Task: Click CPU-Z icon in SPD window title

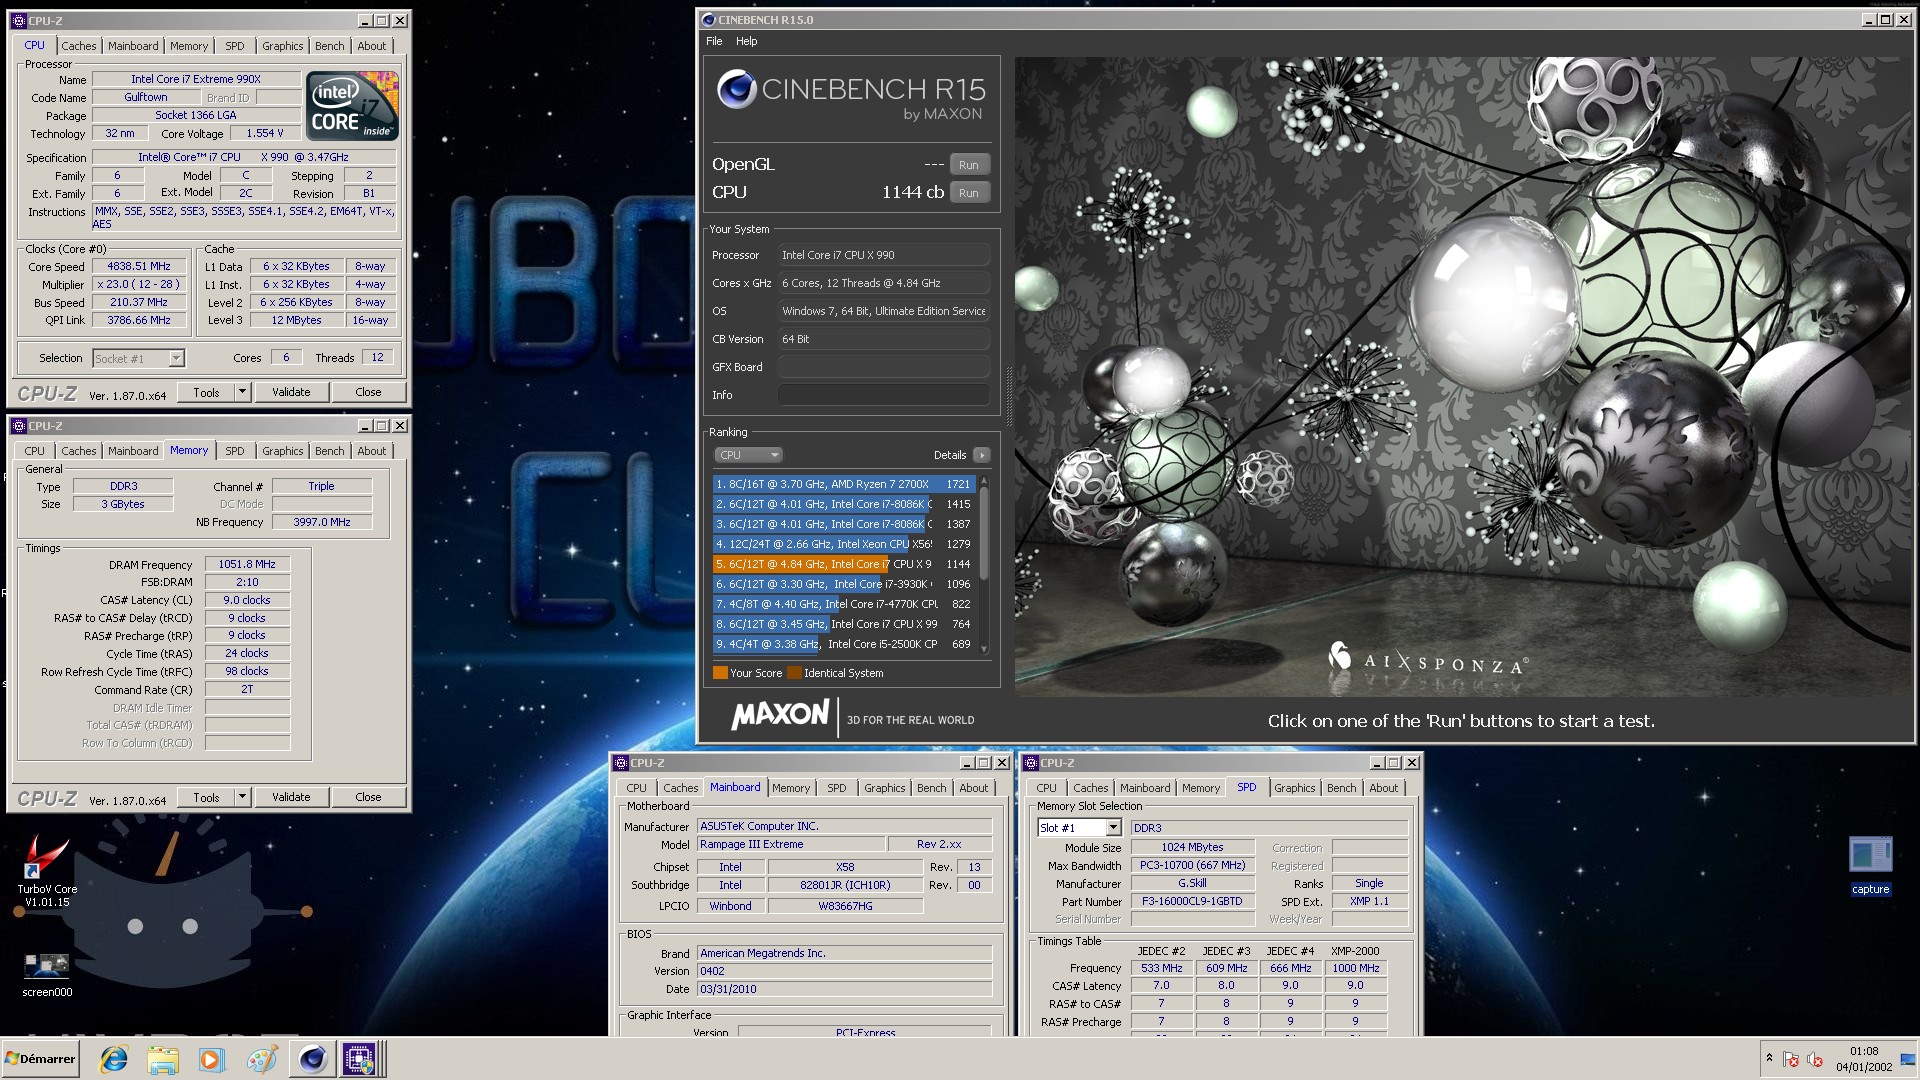Action: pos(1031,763)
